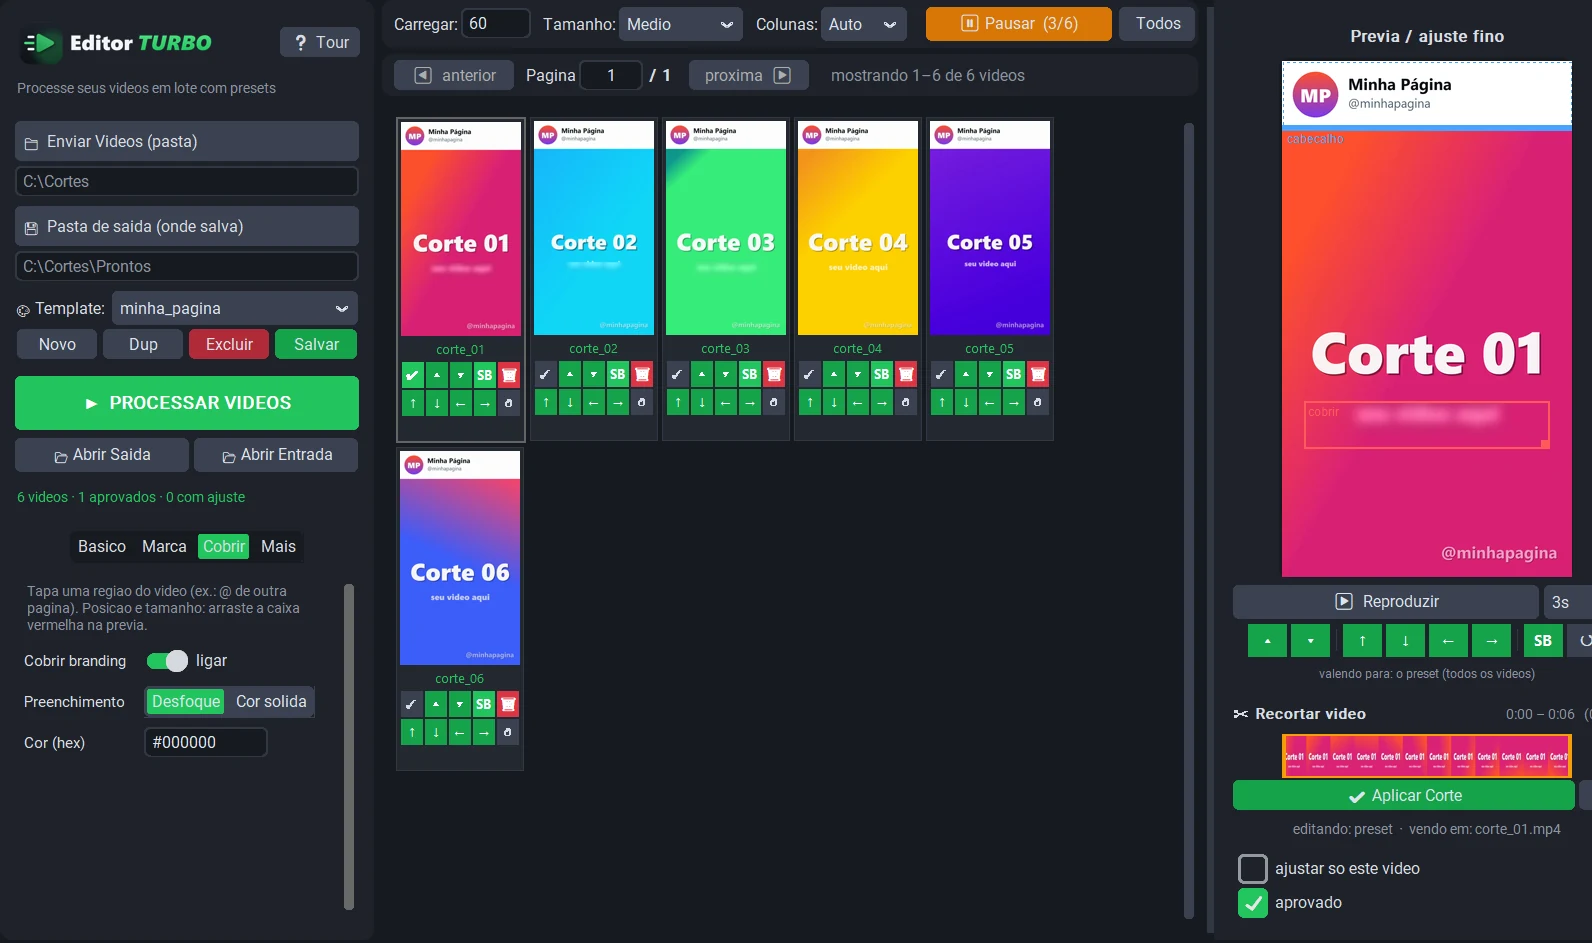This screenshot has width=1592, height=943.
Task: Uncheck the 'aprovado' checkbox
Action: point(1253,902)
